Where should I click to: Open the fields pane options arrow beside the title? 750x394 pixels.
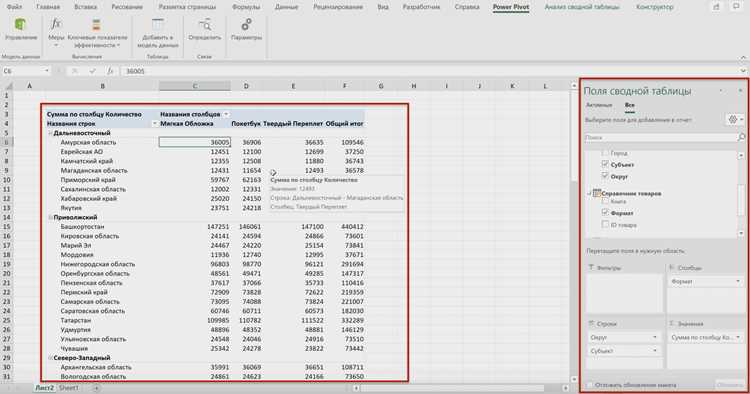coord(721,90)
